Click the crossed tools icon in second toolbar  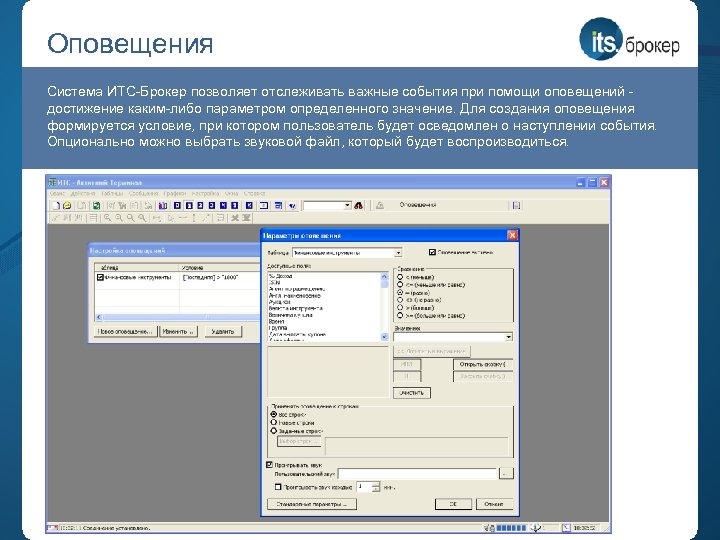tap(235, 218)
